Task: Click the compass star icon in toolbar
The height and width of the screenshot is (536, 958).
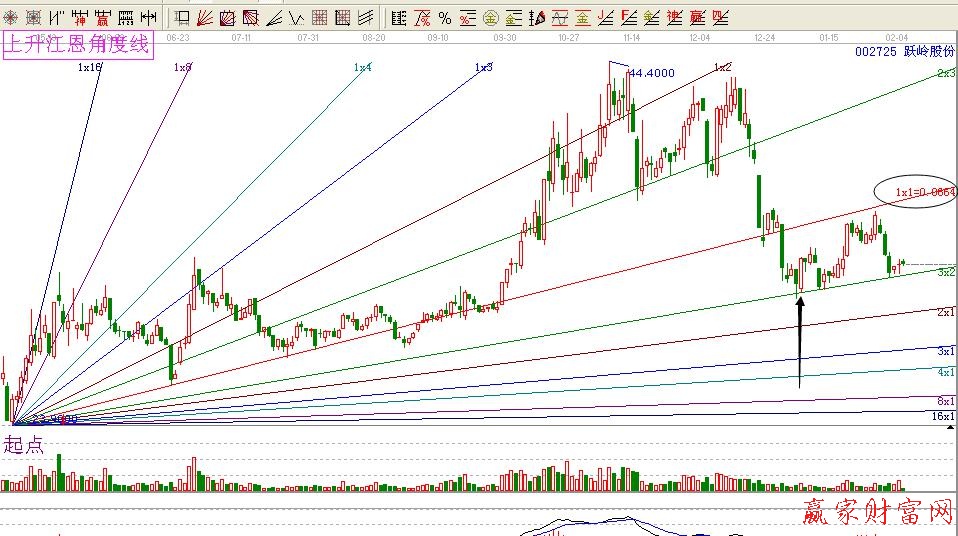Action: [x=11, y=17]
